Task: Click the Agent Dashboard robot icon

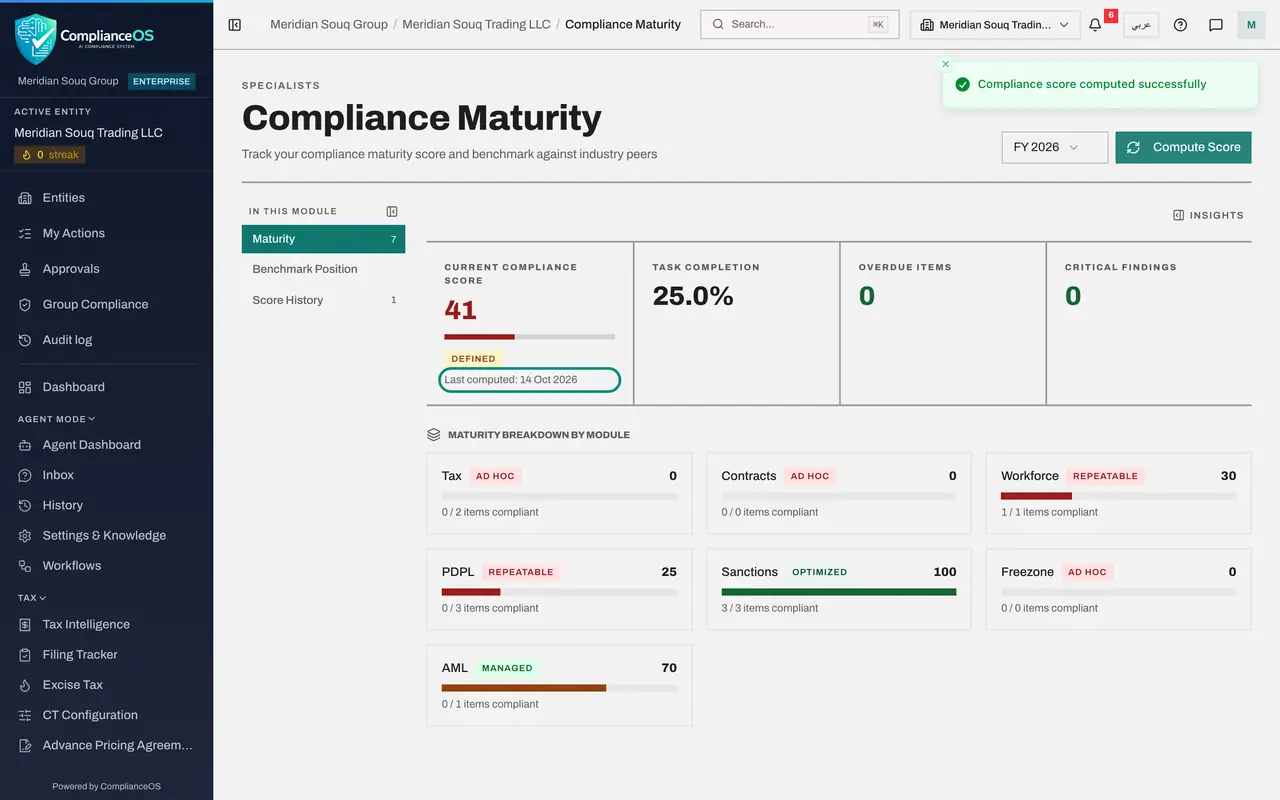Action: pyautogui.click(x=25, y=445)
